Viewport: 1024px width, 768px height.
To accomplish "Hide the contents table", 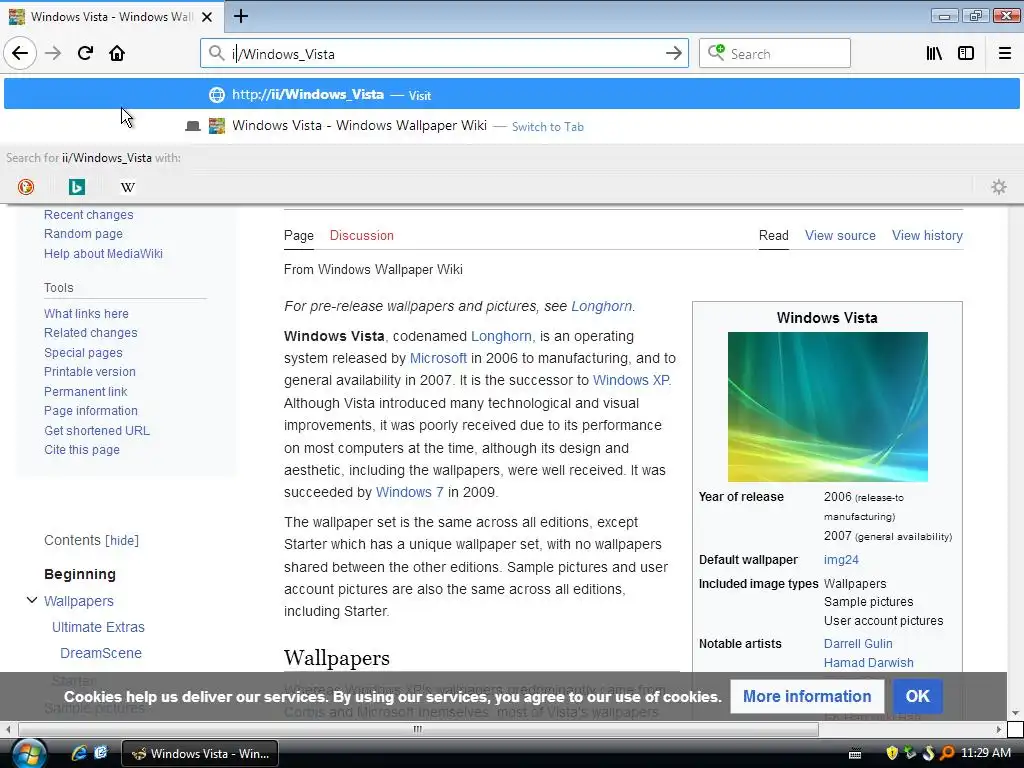I will [122, 541].
